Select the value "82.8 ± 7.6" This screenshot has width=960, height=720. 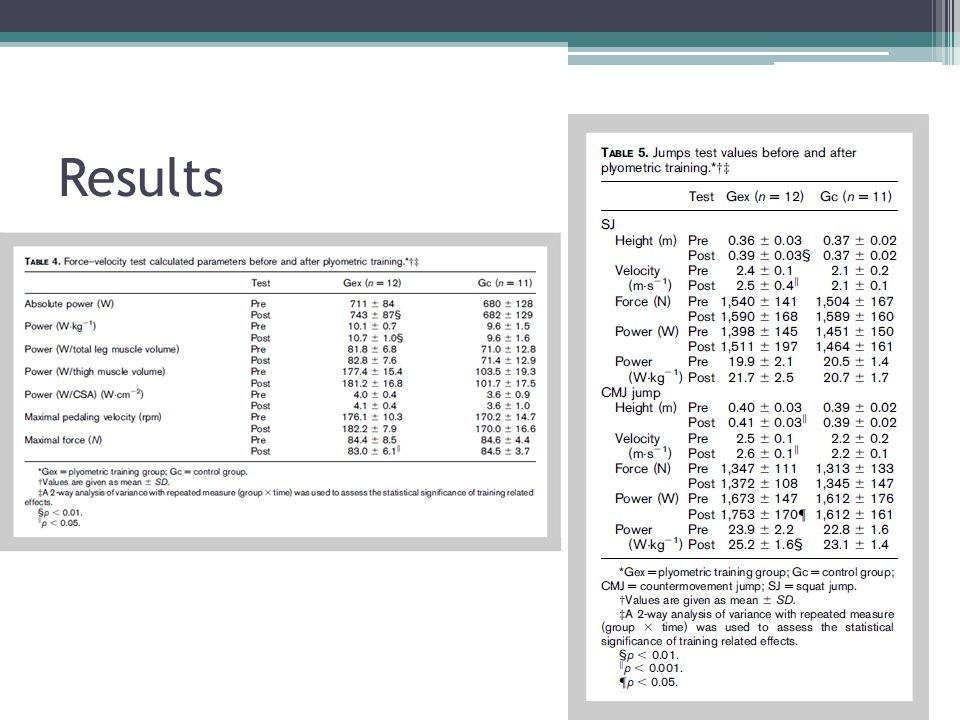pyautogui.click(x=372, y=361)
